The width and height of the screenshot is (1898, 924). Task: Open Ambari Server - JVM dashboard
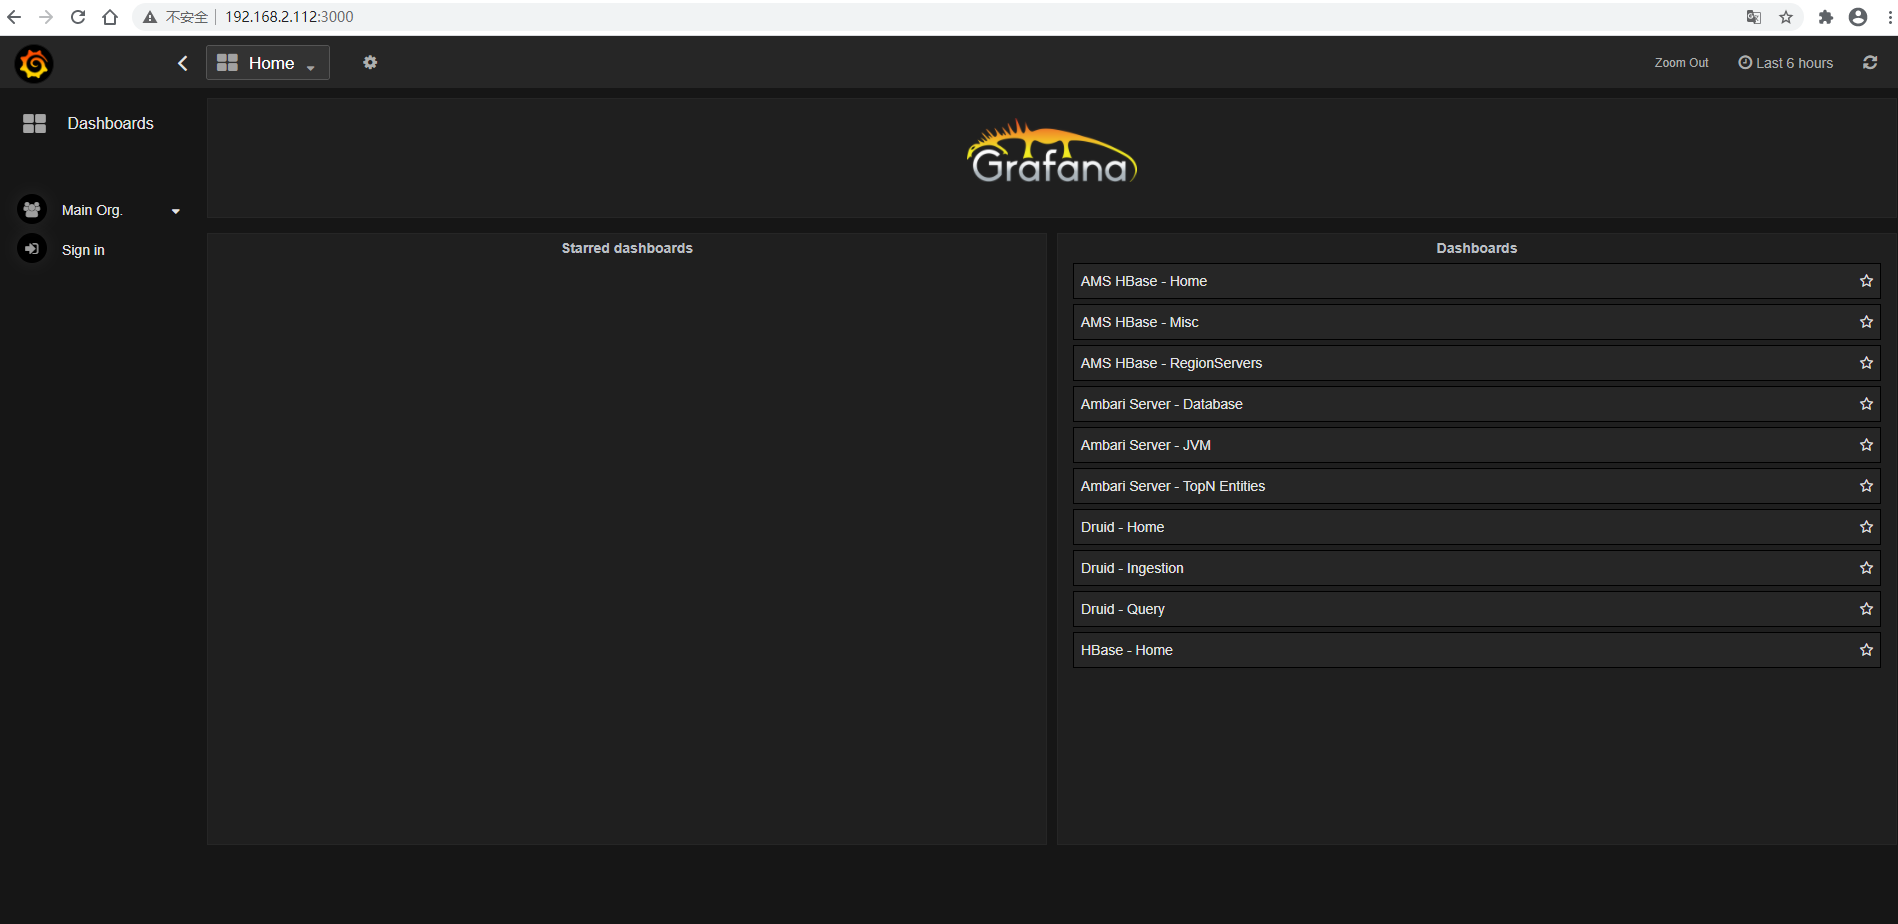(1476, 445)
